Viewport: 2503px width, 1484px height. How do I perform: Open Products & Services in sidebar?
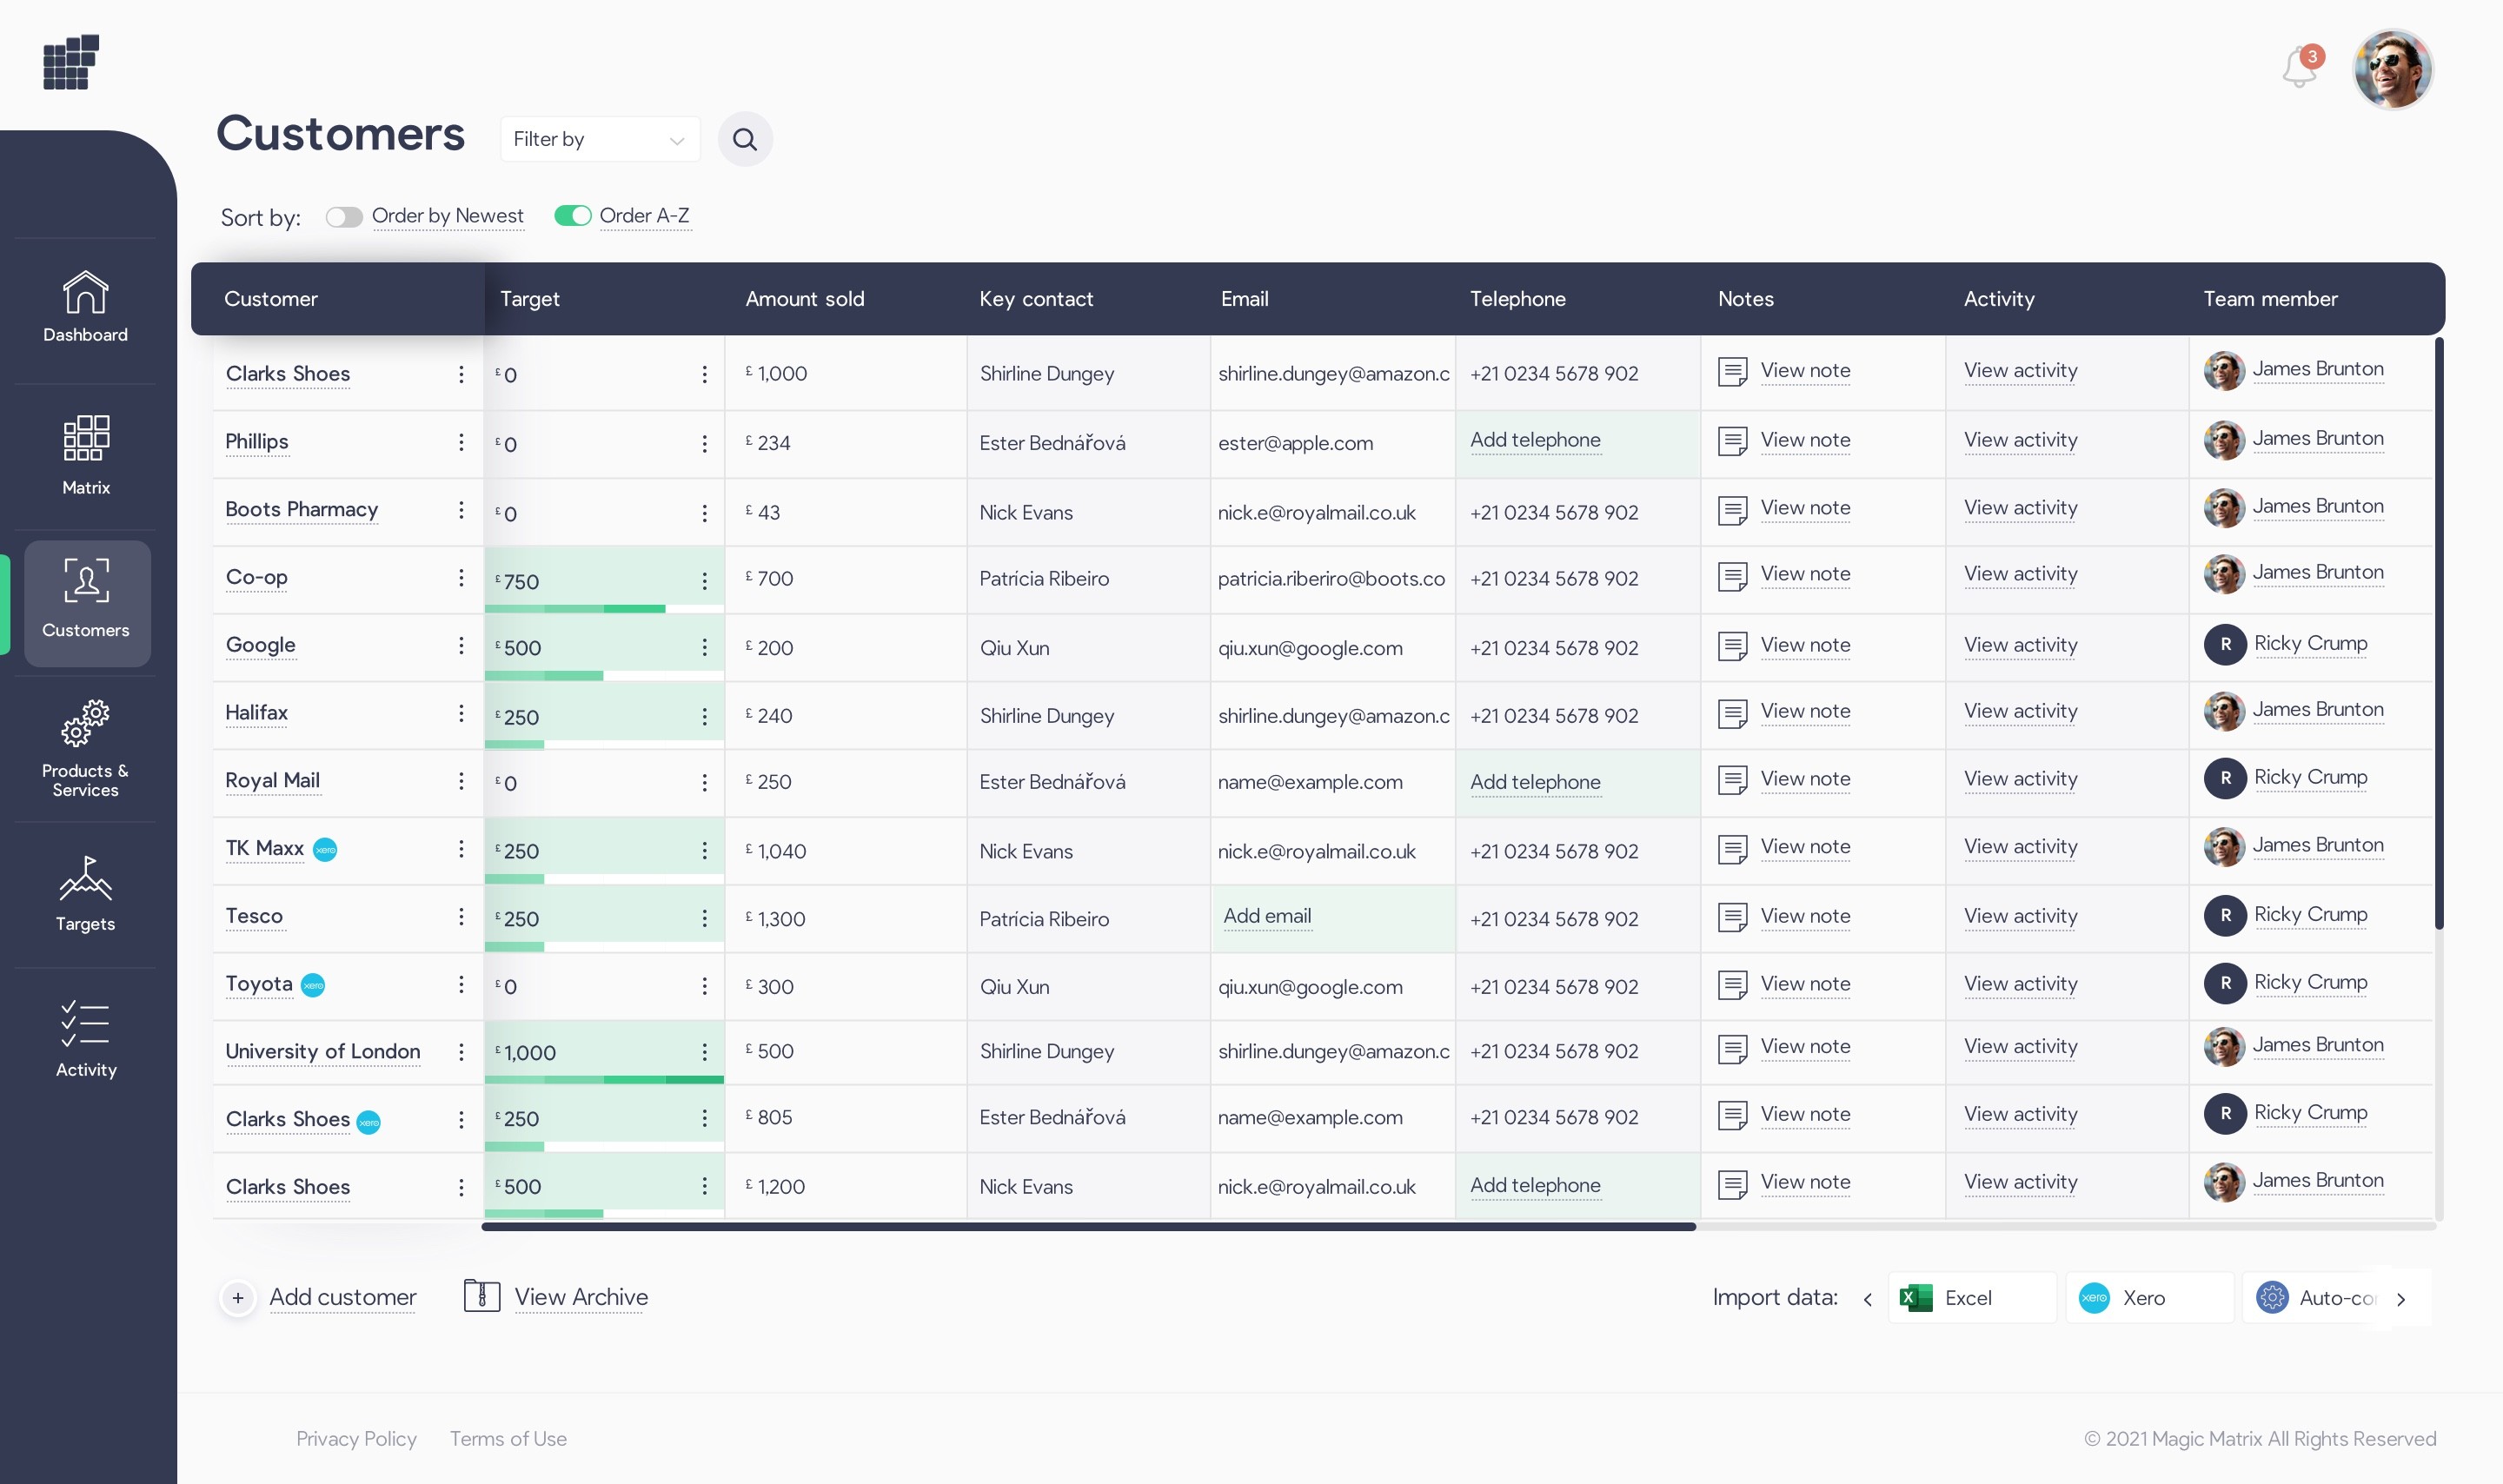click(86, 748)
